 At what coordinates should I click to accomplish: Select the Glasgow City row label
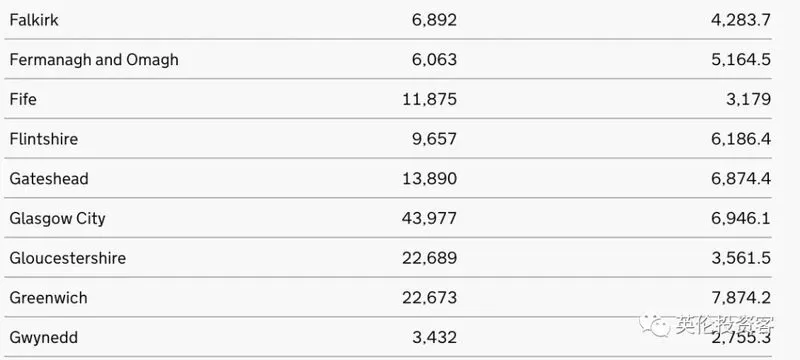click(57, 218)
